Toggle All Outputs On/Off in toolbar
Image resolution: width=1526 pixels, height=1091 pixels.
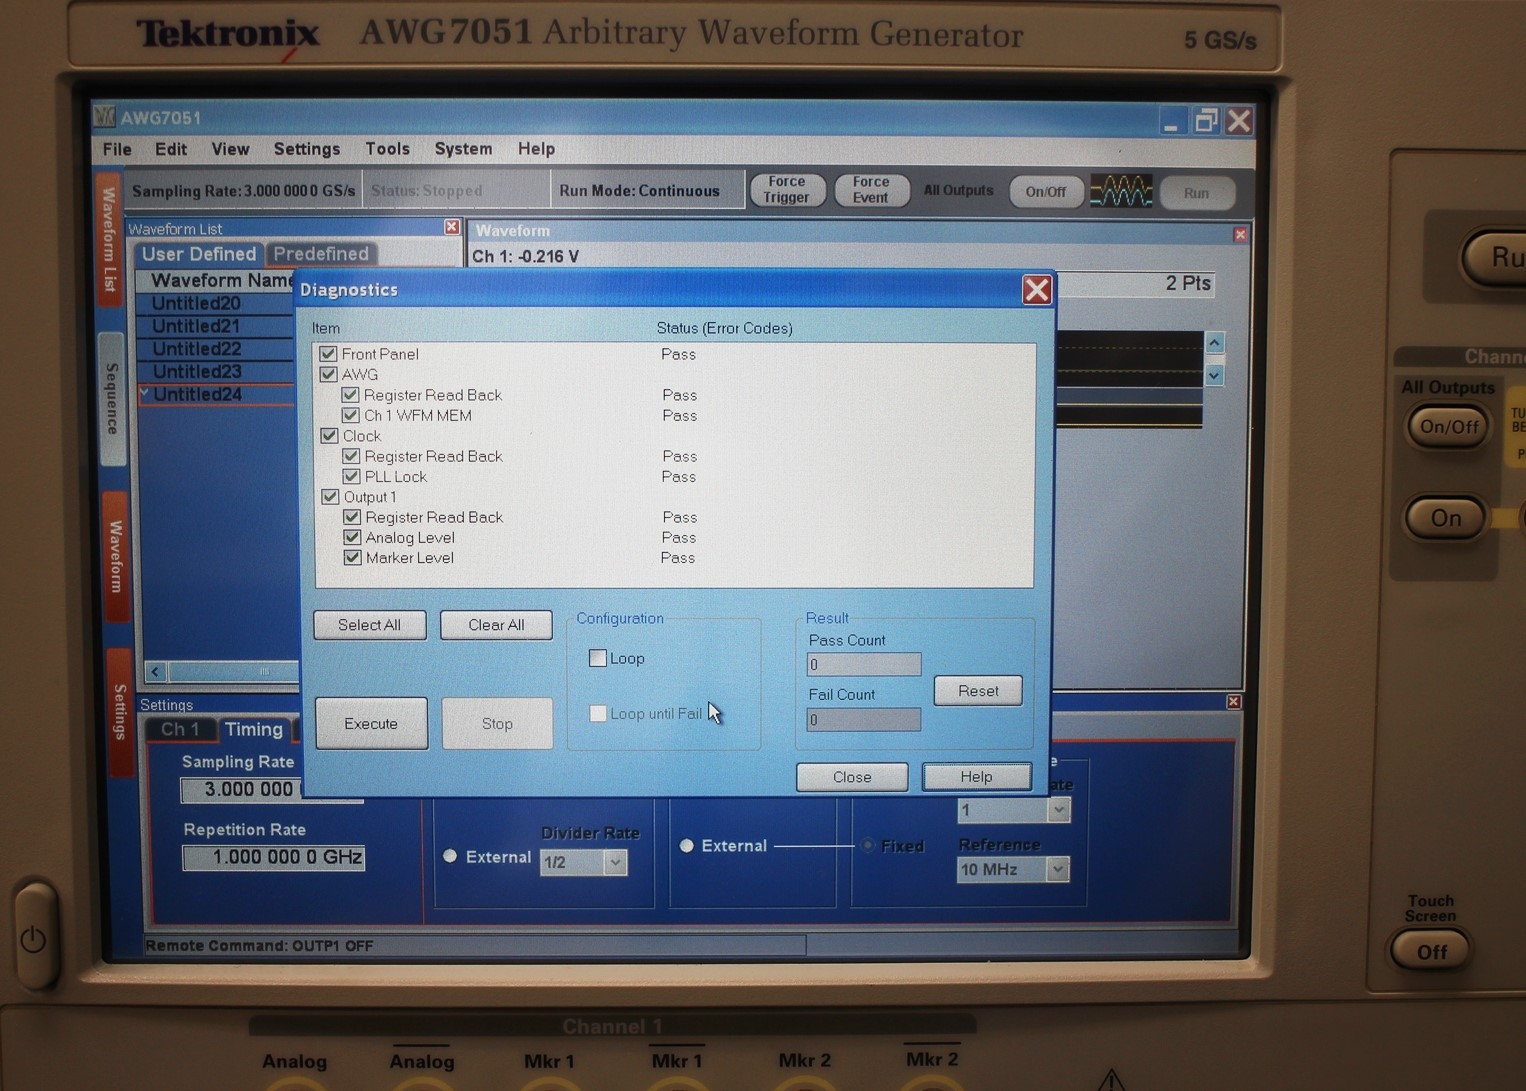(x=1045, y=191)
